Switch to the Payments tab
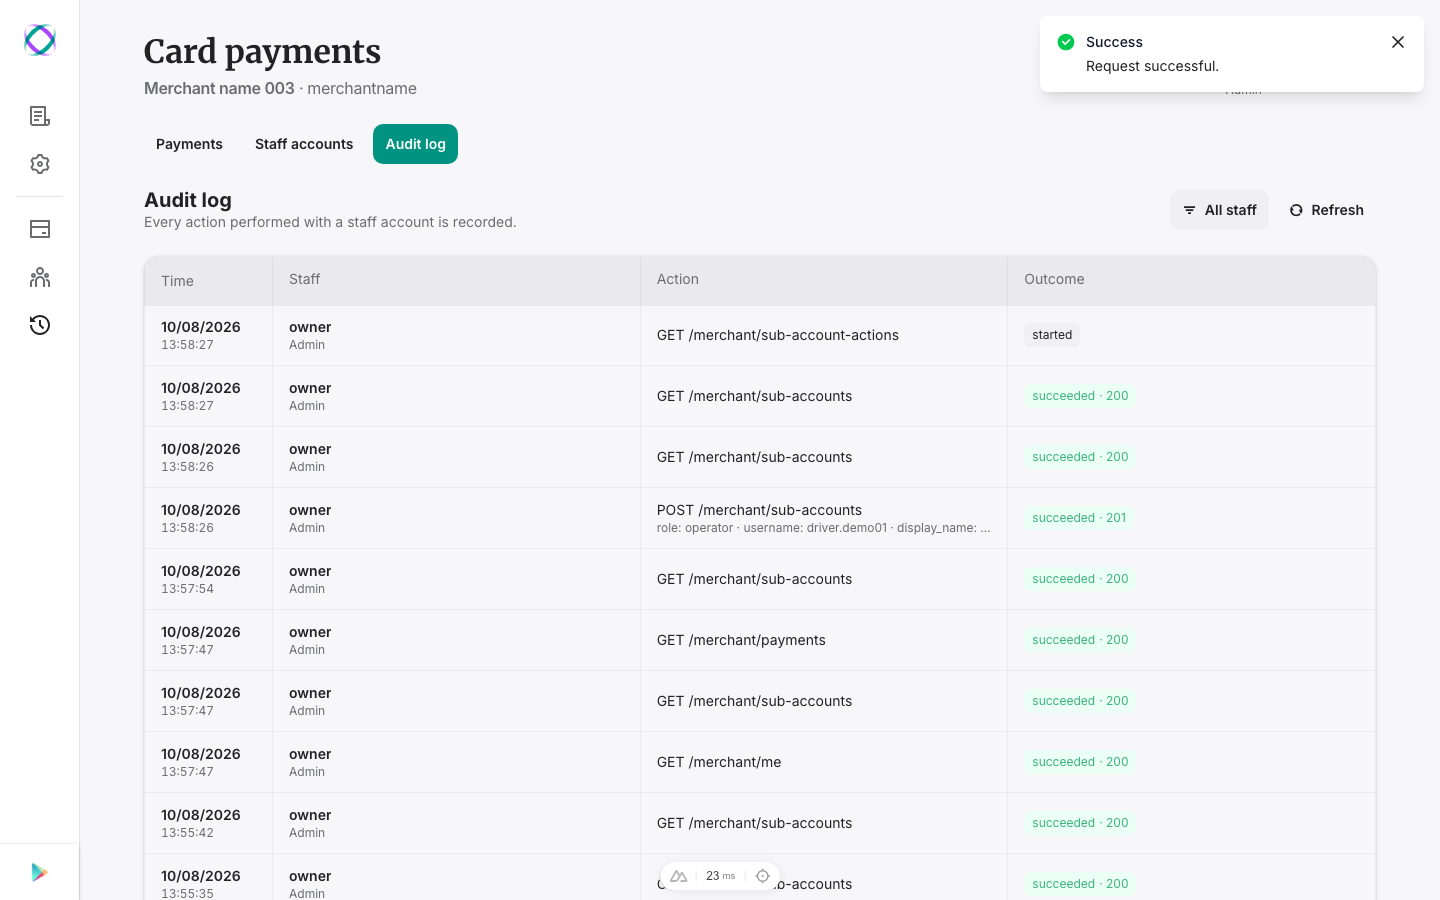Image resolution: width=1440 pixels, height=900 pixels. (189, 144)
